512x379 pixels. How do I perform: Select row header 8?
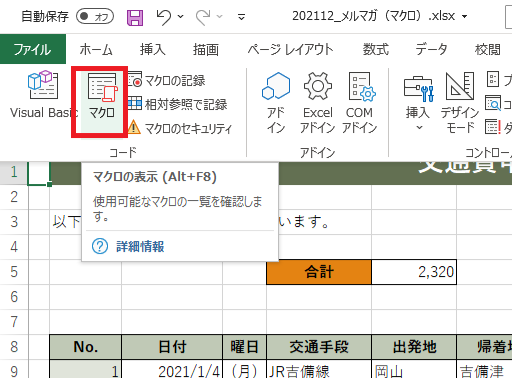click(14, 347)
